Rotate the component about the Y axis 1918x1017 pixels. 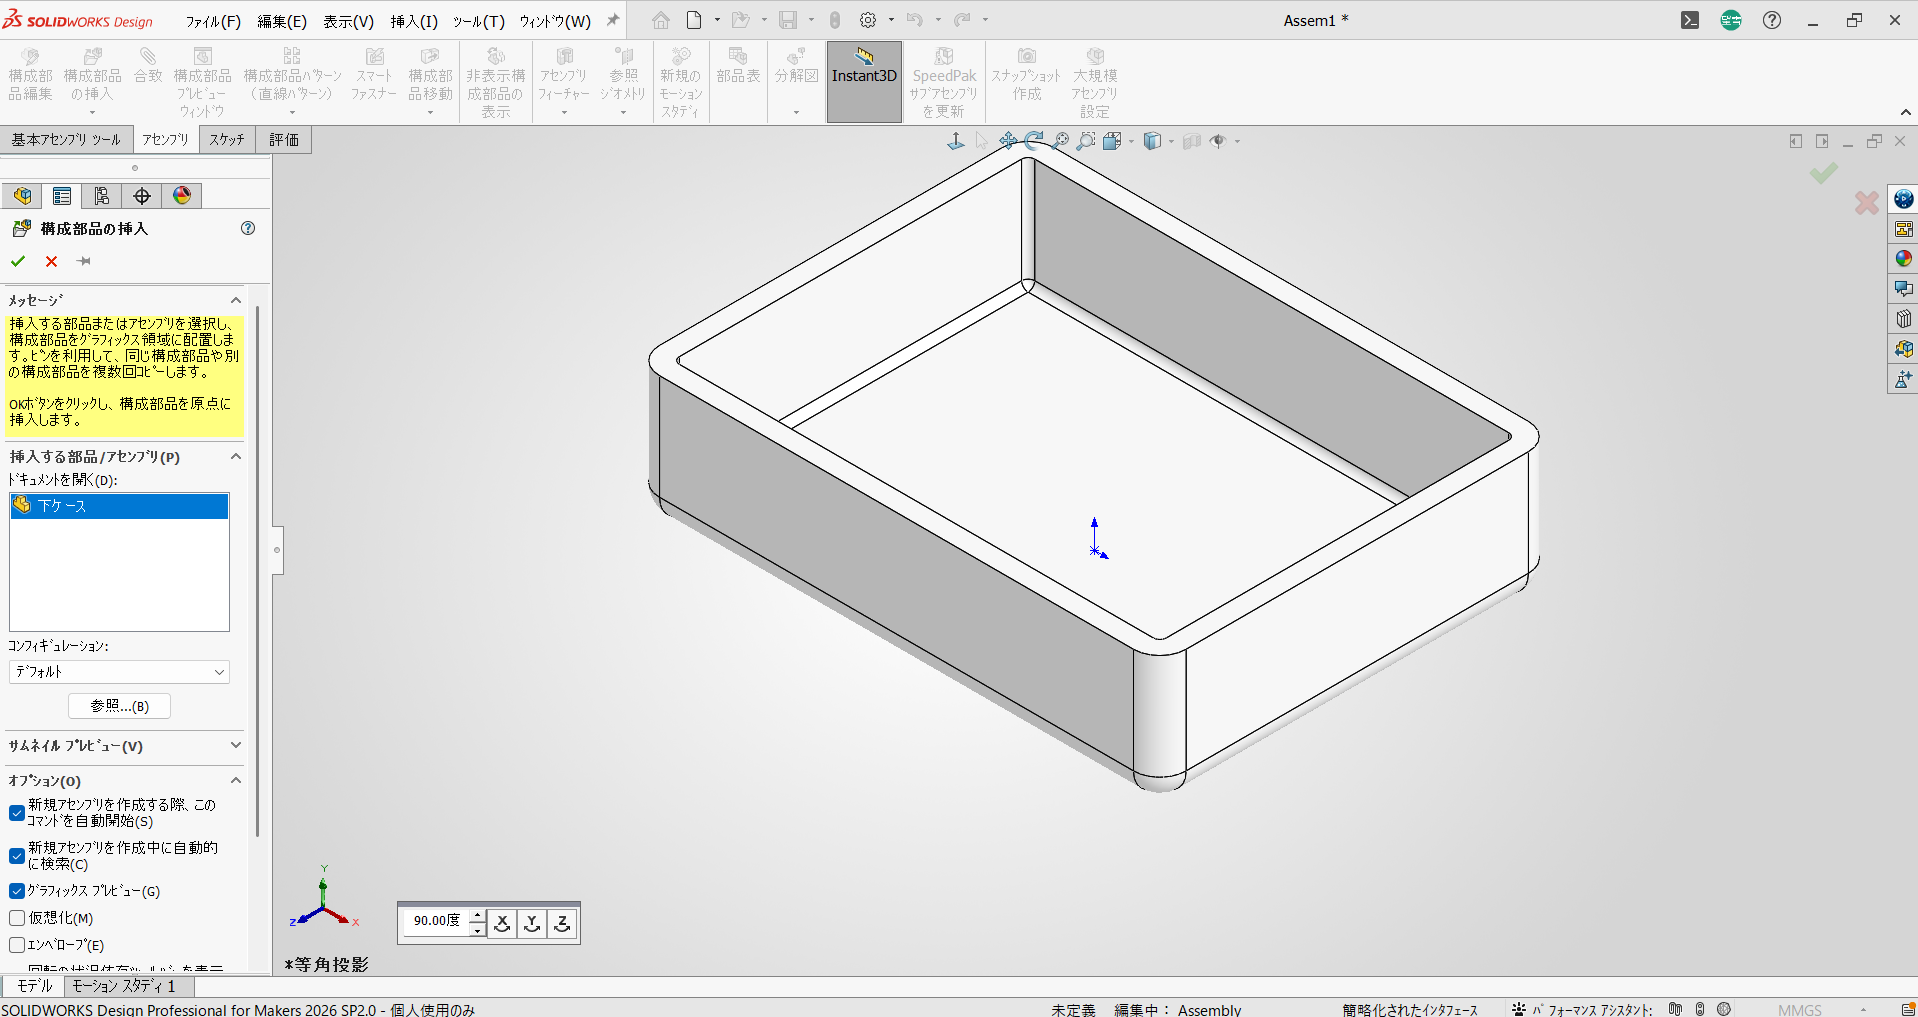click(x=533, y=922)
